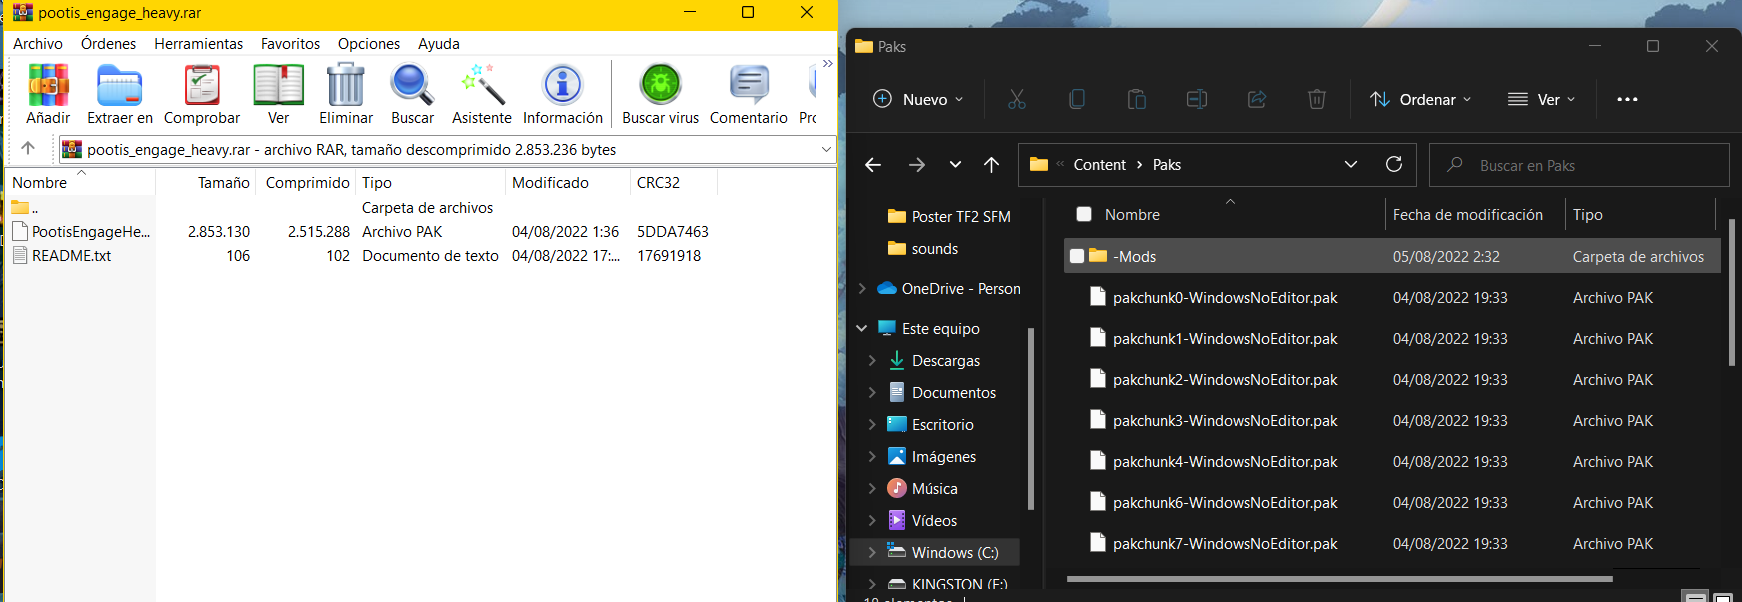Click the Buscar en Paks search field
Screen dimensions: 1742x602
pyautogui.click(x=1579, y=165)
